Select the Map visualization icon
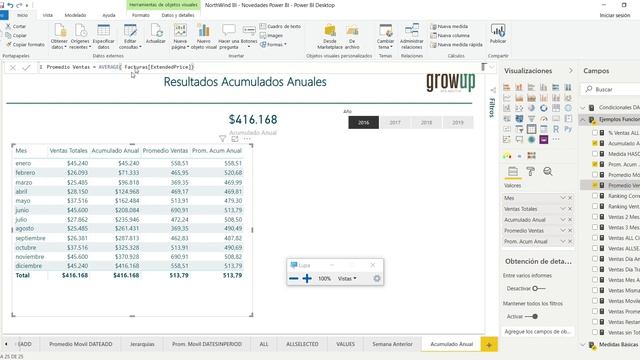The image size is (640, 360). (568, 108)
